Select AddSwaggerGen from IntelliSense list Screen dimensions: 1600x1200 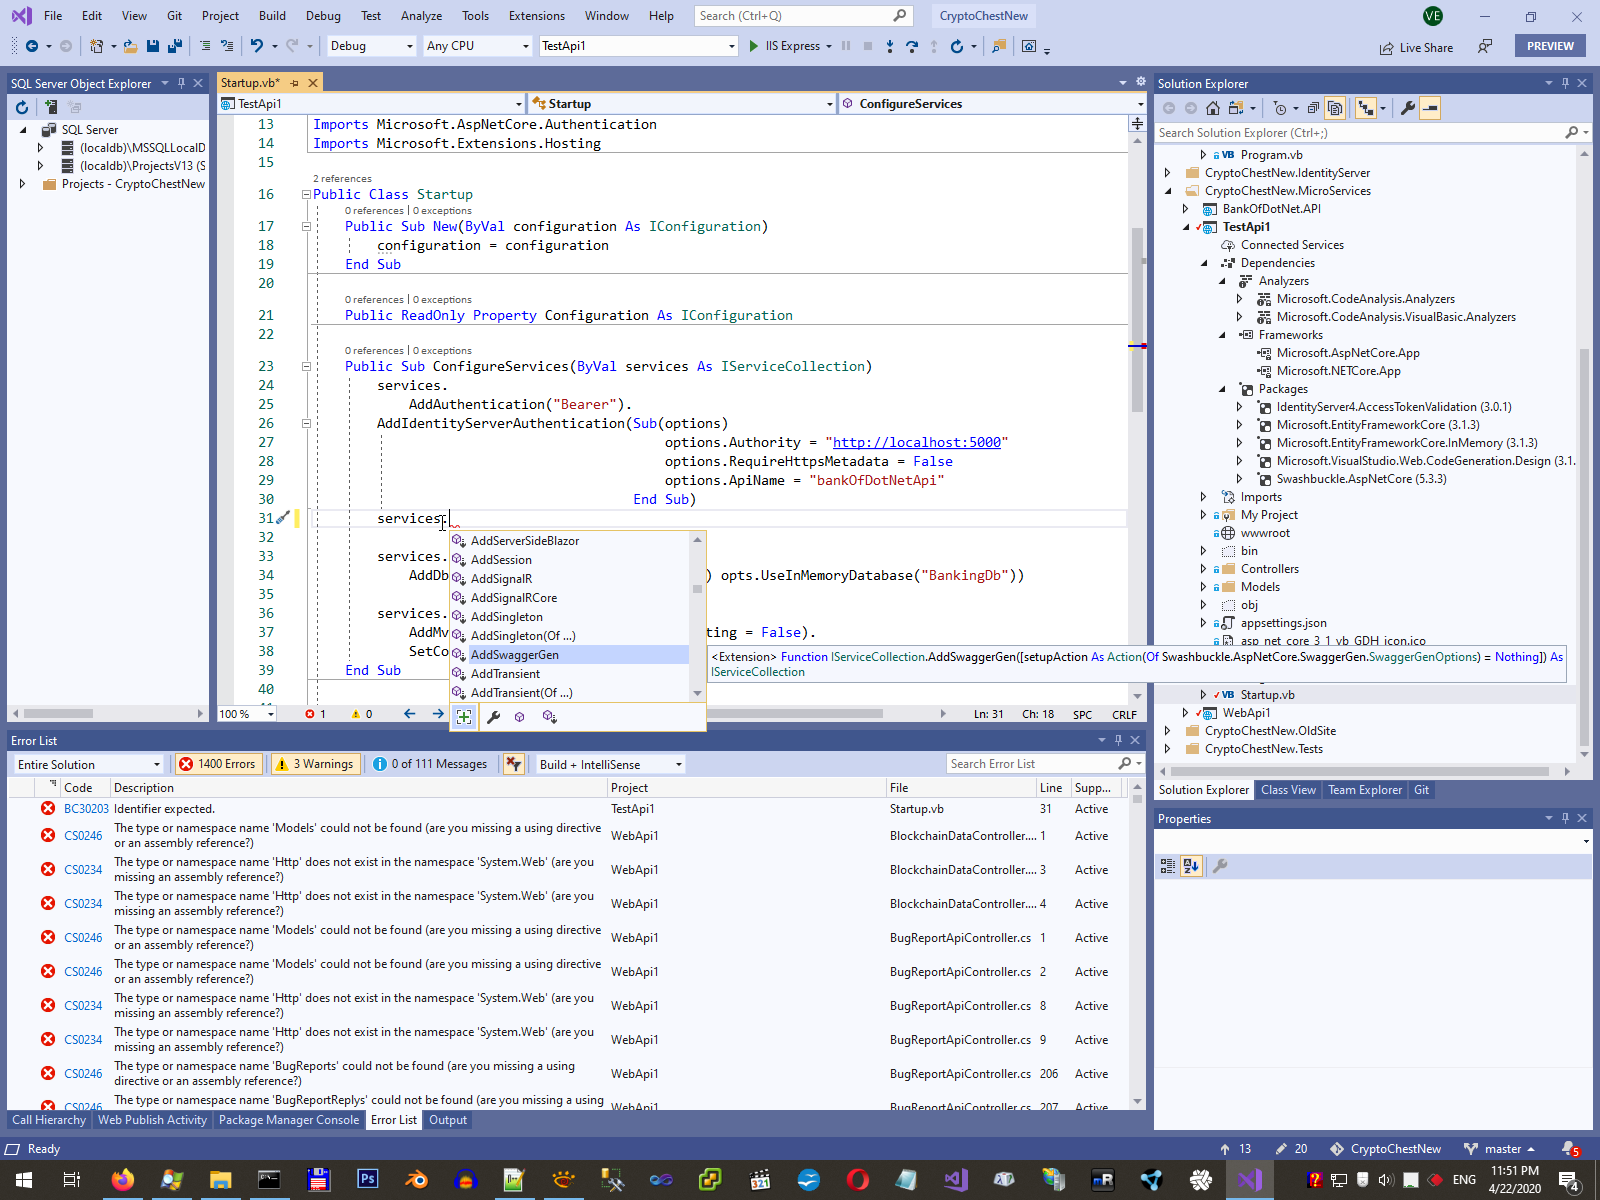(515, 655)
